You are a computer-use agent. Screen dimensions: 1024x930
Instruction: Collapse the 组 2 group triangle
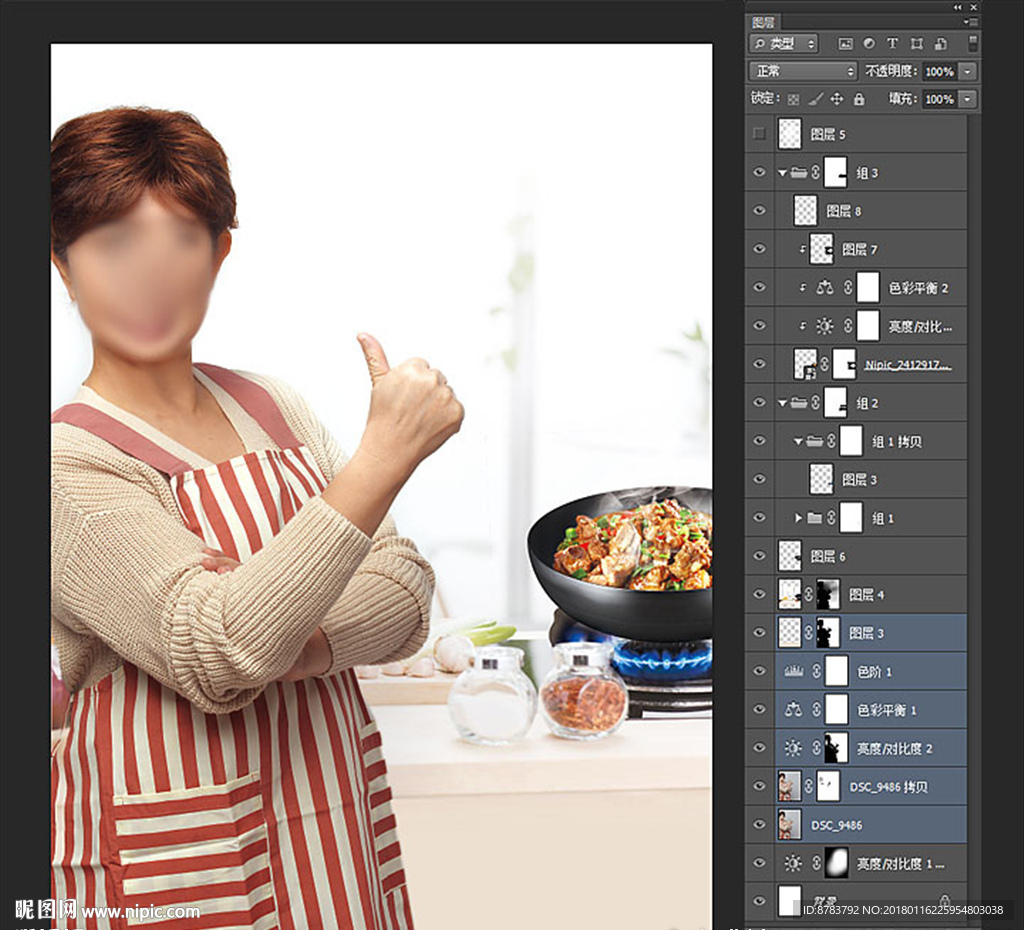[x=782, y=403]
